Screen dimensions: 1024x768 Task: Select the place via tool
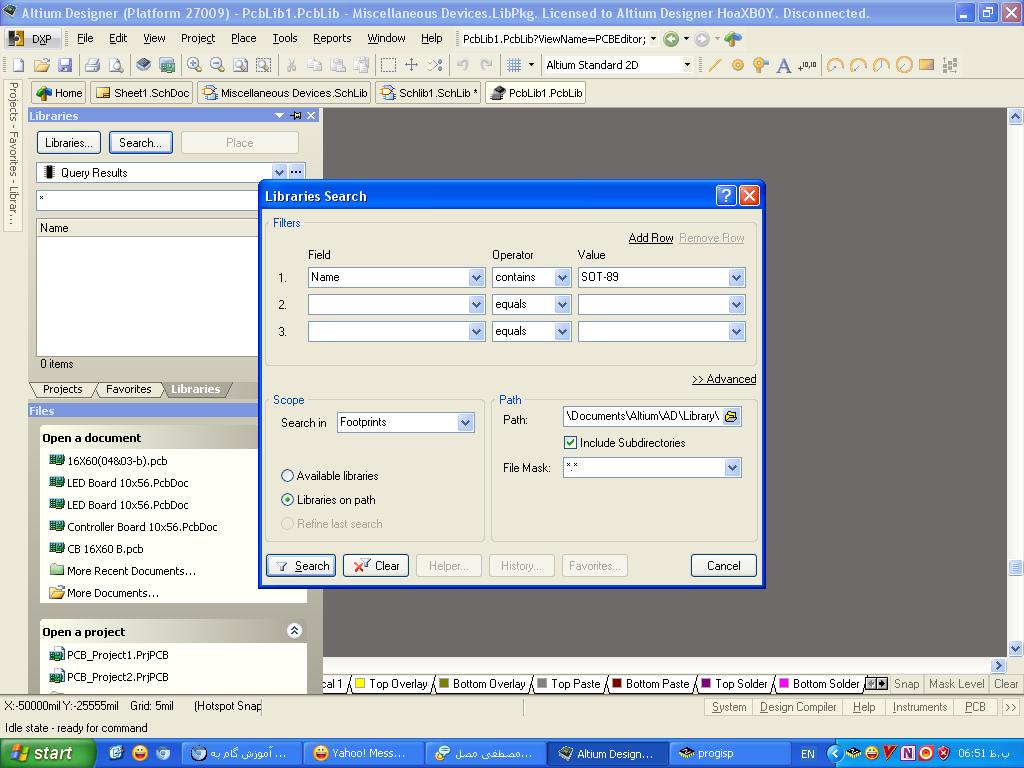(x=760, y=65)
